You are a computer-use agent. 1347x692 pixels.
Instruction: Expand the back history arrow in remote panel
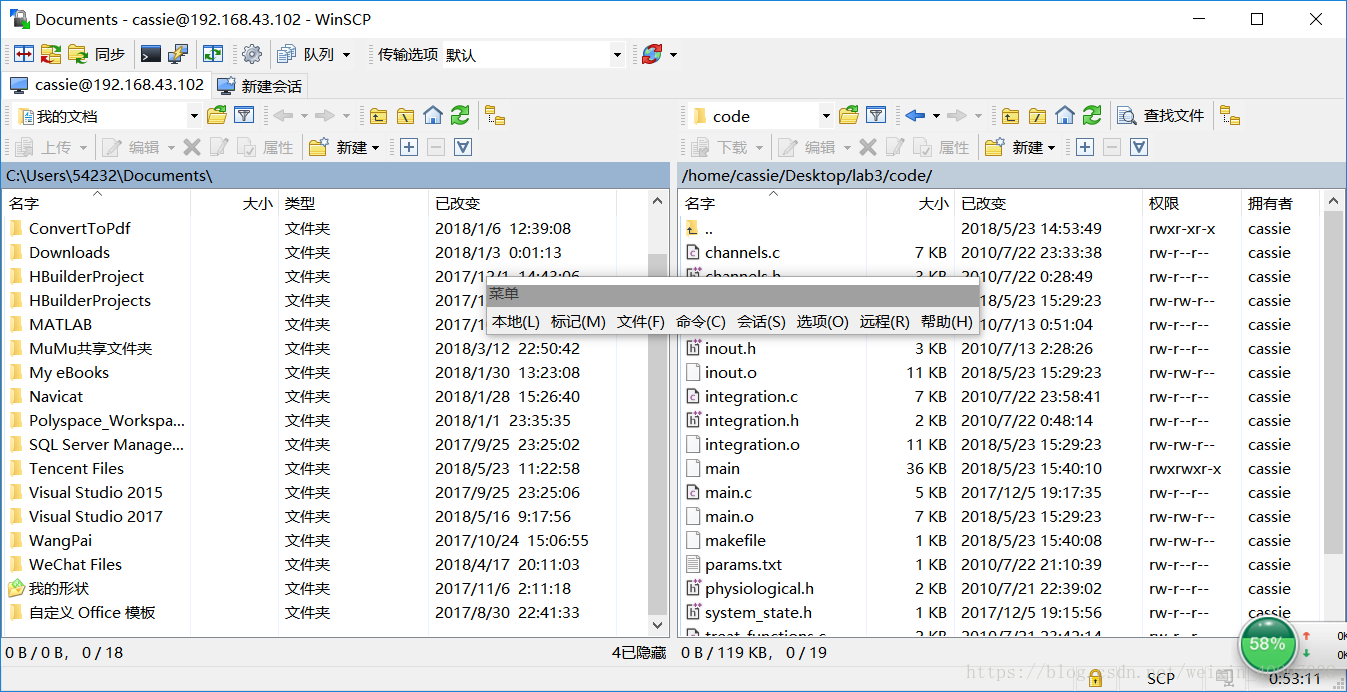tap(936, 116)
